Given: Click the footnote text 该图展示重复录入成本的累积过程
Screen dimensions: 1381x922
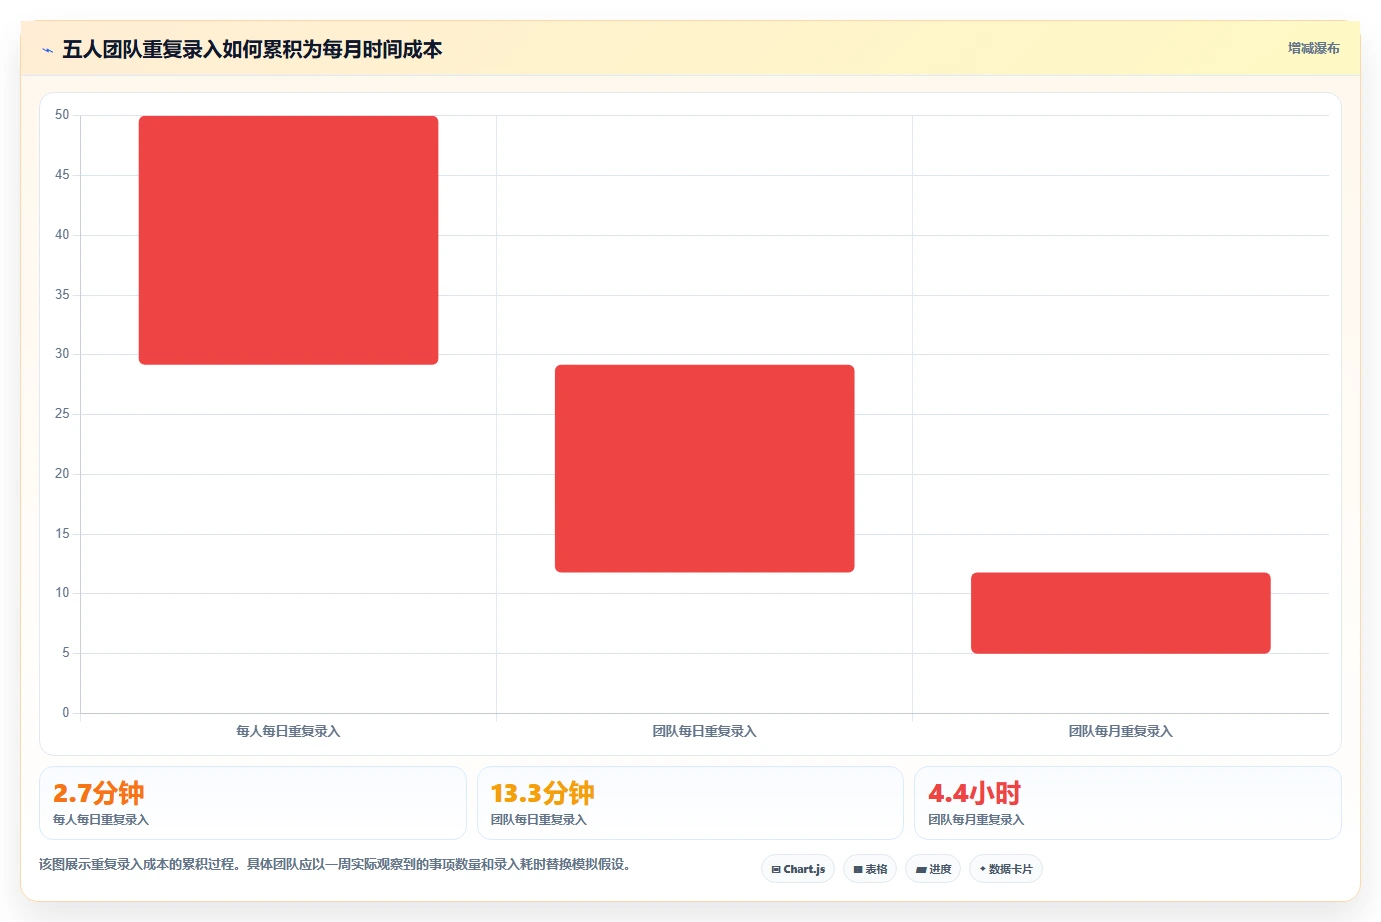Looking at the screenshot, I should point(138,864).
